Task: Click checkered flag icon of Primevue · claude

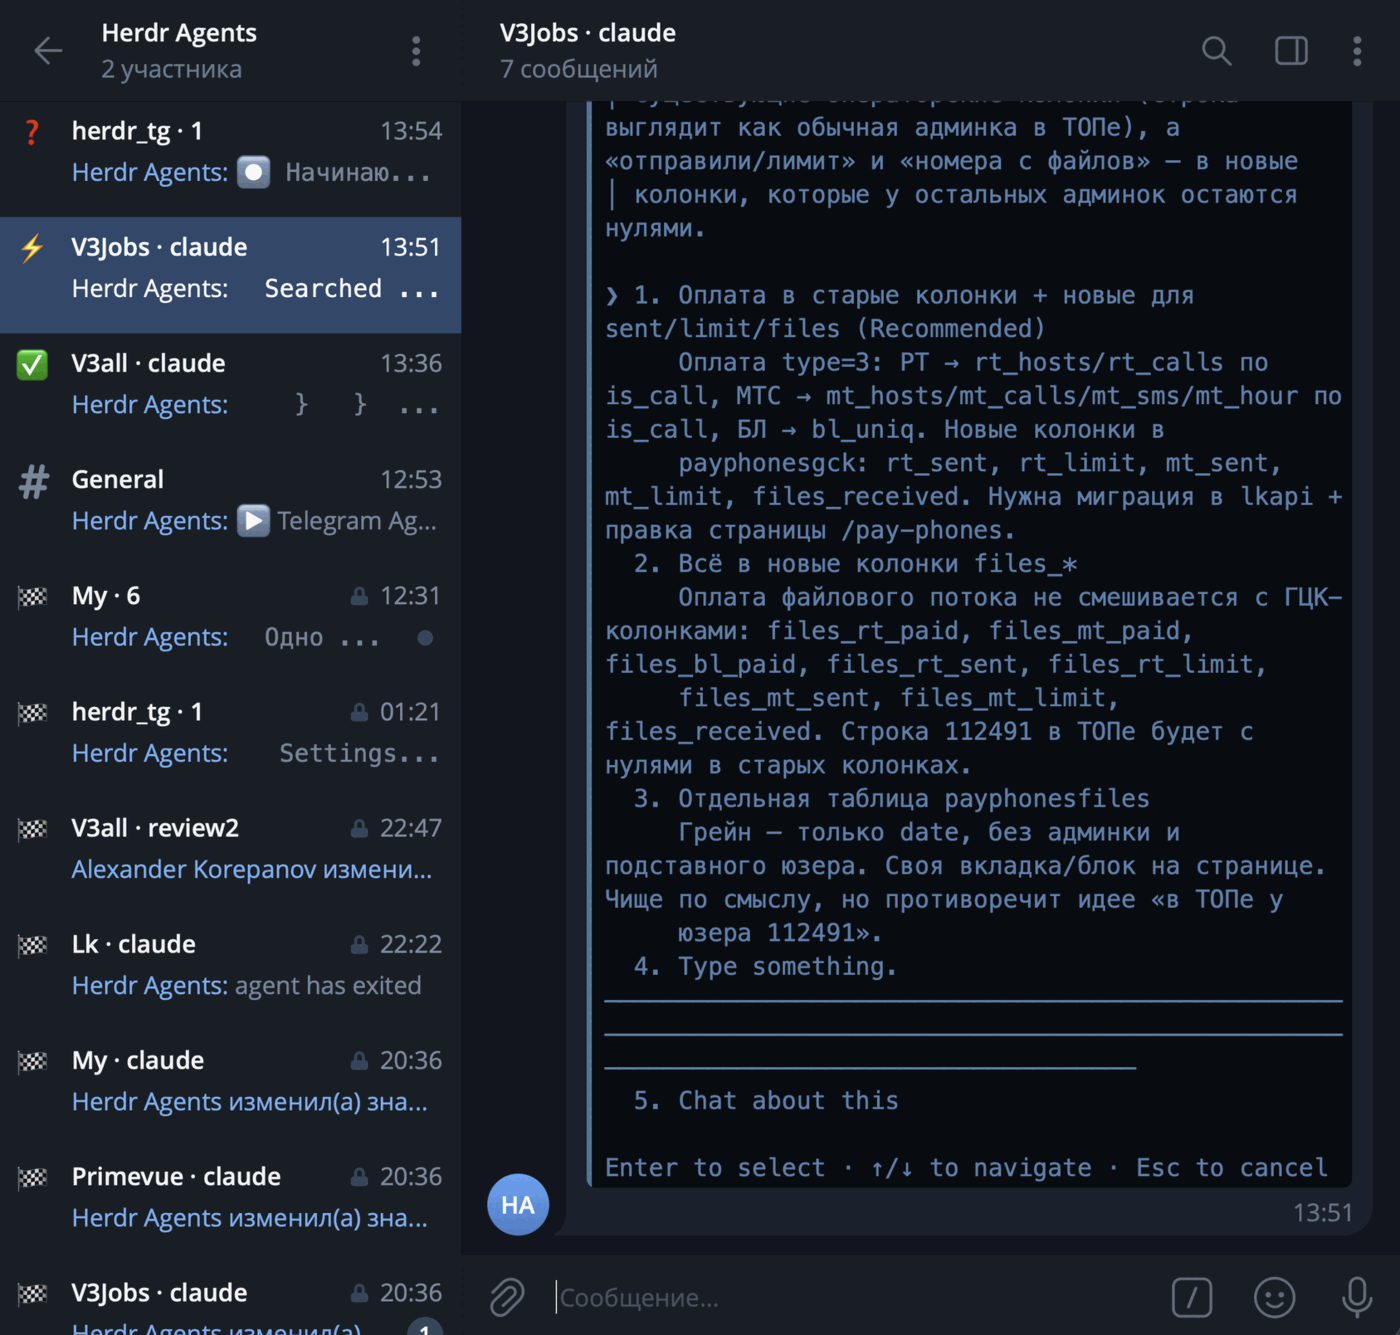Action: pos(33,1177)
